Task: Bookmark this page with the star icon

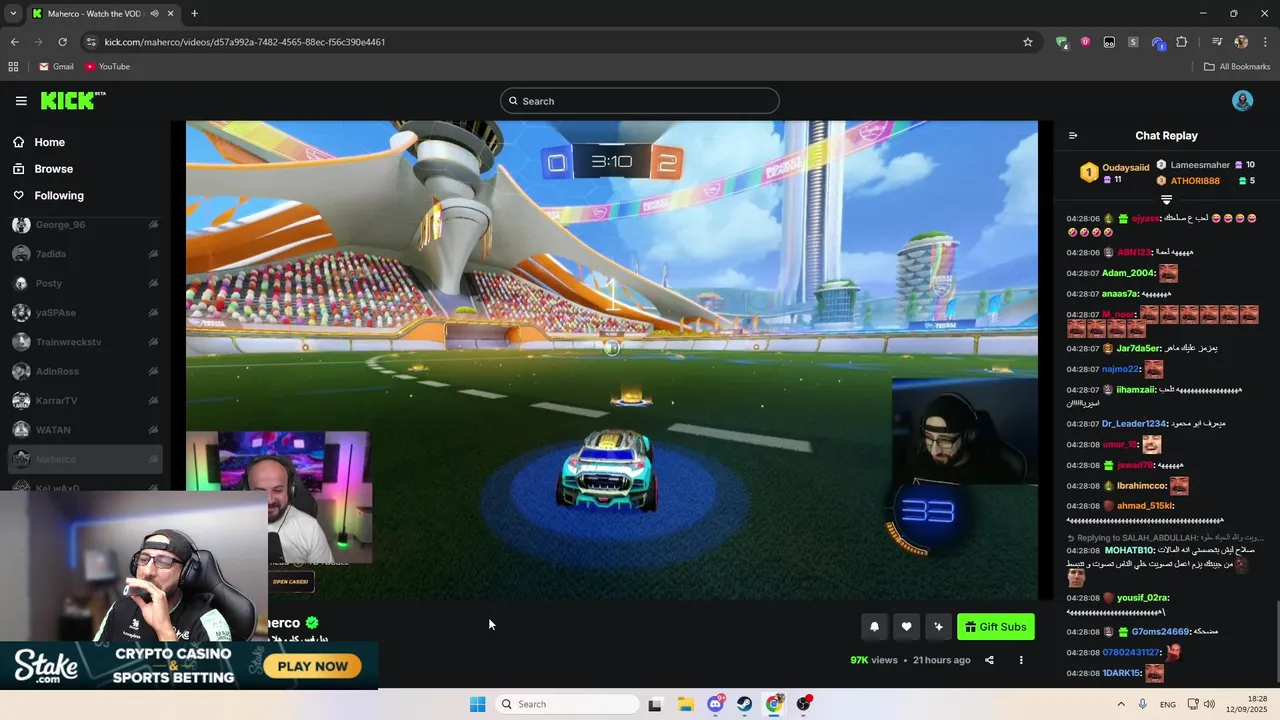Action: pos(1027,42)
